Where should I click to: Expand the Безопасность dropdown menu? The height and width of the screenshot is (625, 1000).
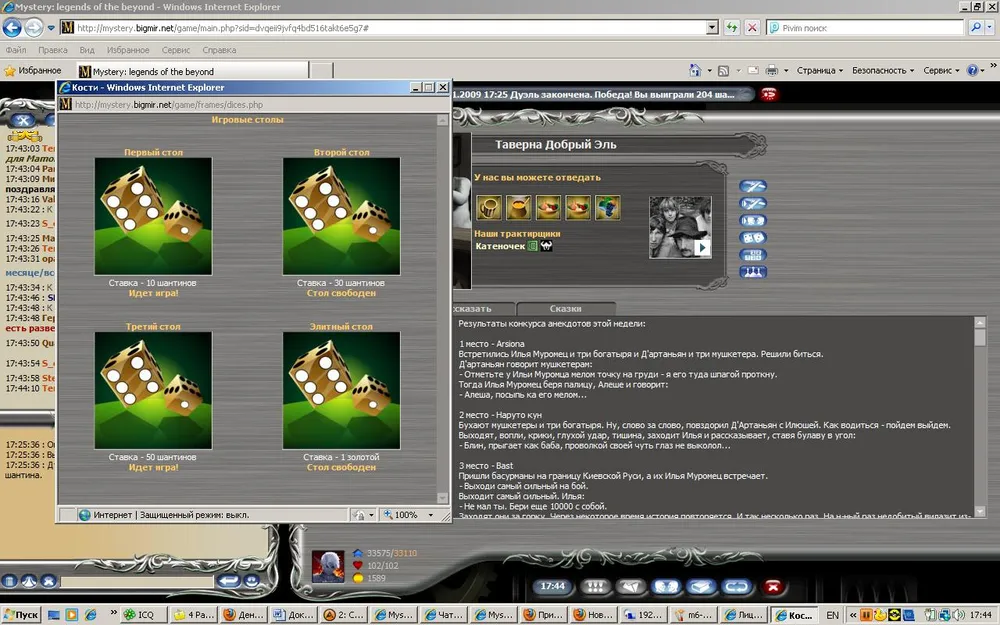coord(882,71)
